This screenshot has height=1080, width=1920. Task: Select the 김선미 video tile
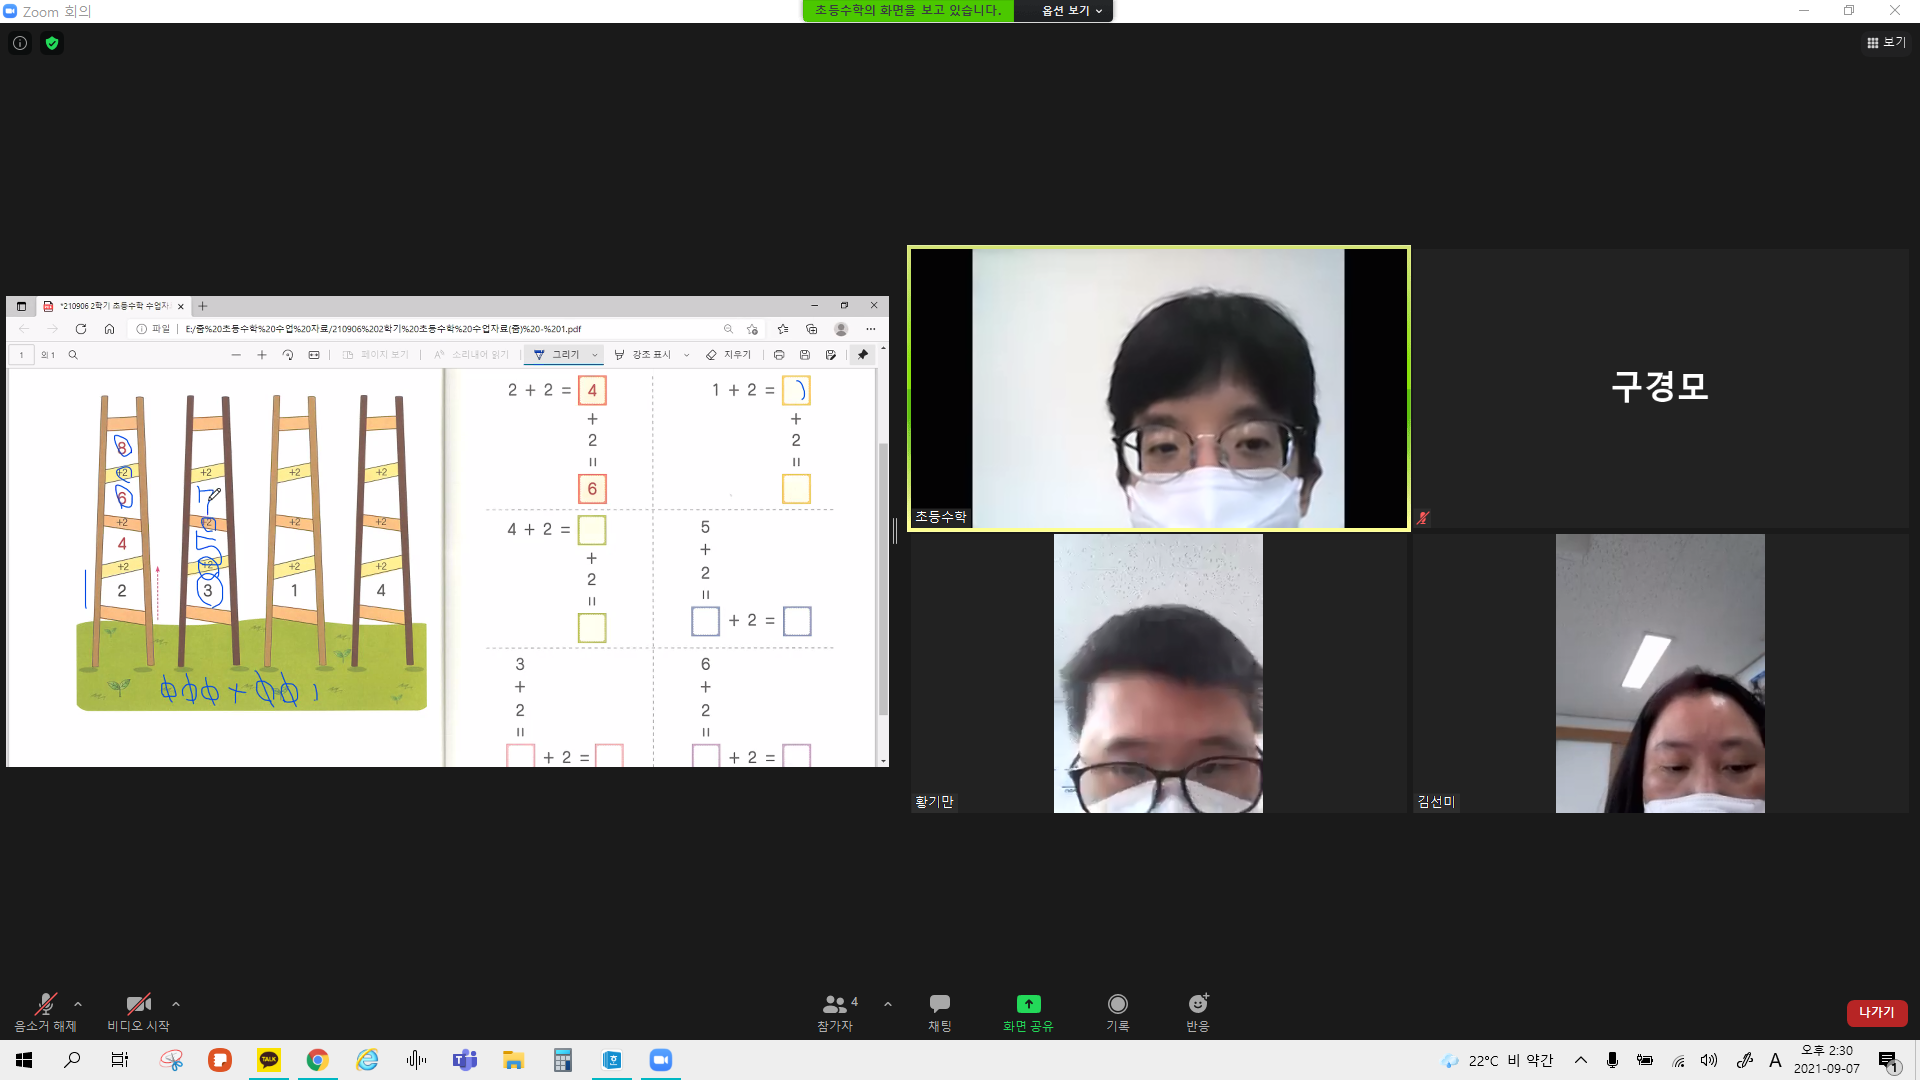[1660, 673]
